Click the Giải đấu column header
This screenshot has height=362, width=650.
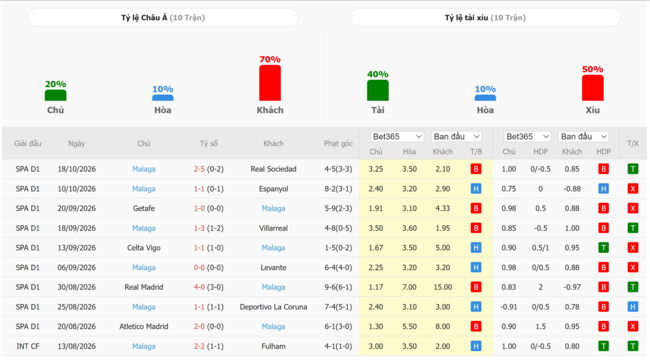click(28, 143)
